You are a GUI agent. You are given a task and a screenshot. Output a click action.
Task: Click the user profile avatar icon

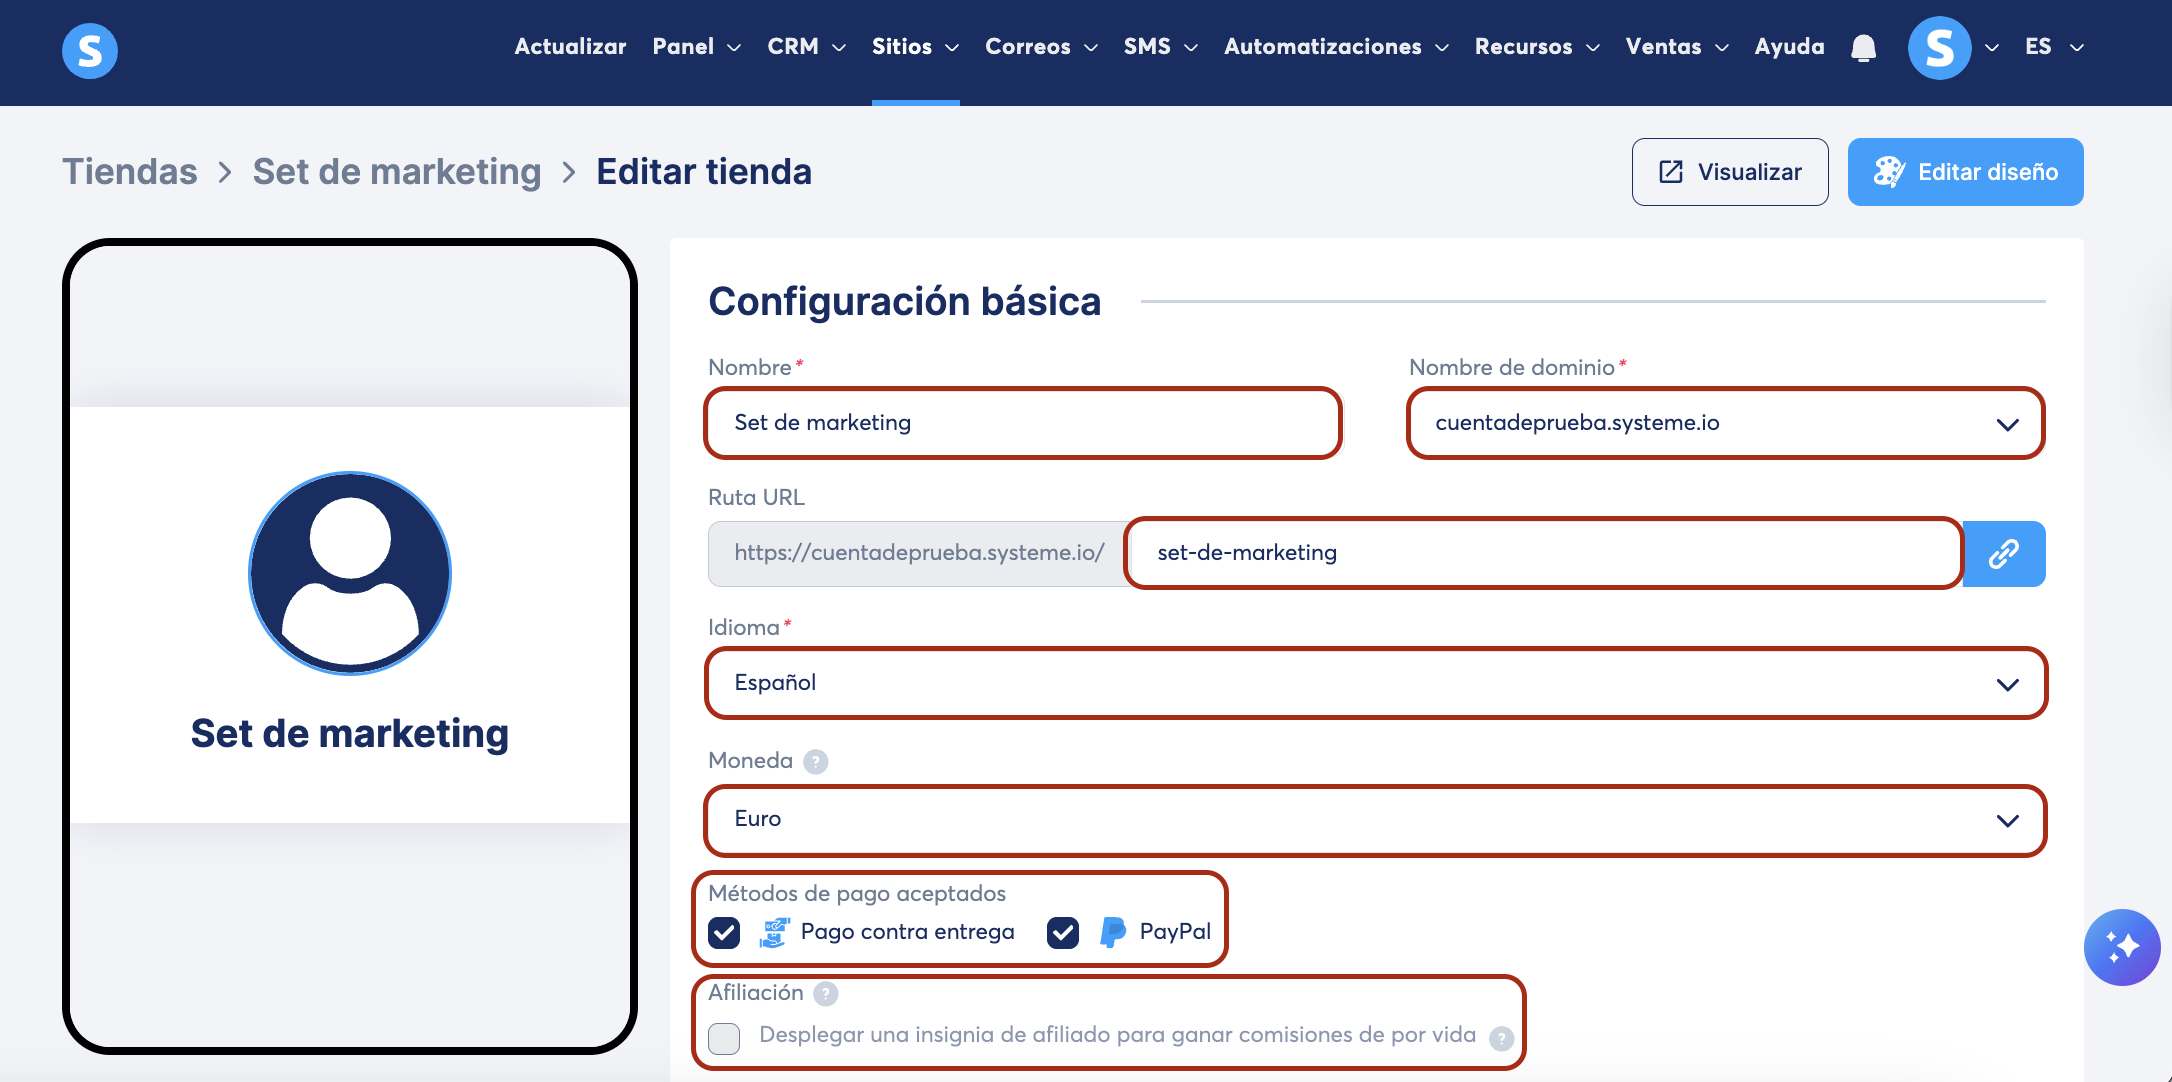[x=1939, y=48]
